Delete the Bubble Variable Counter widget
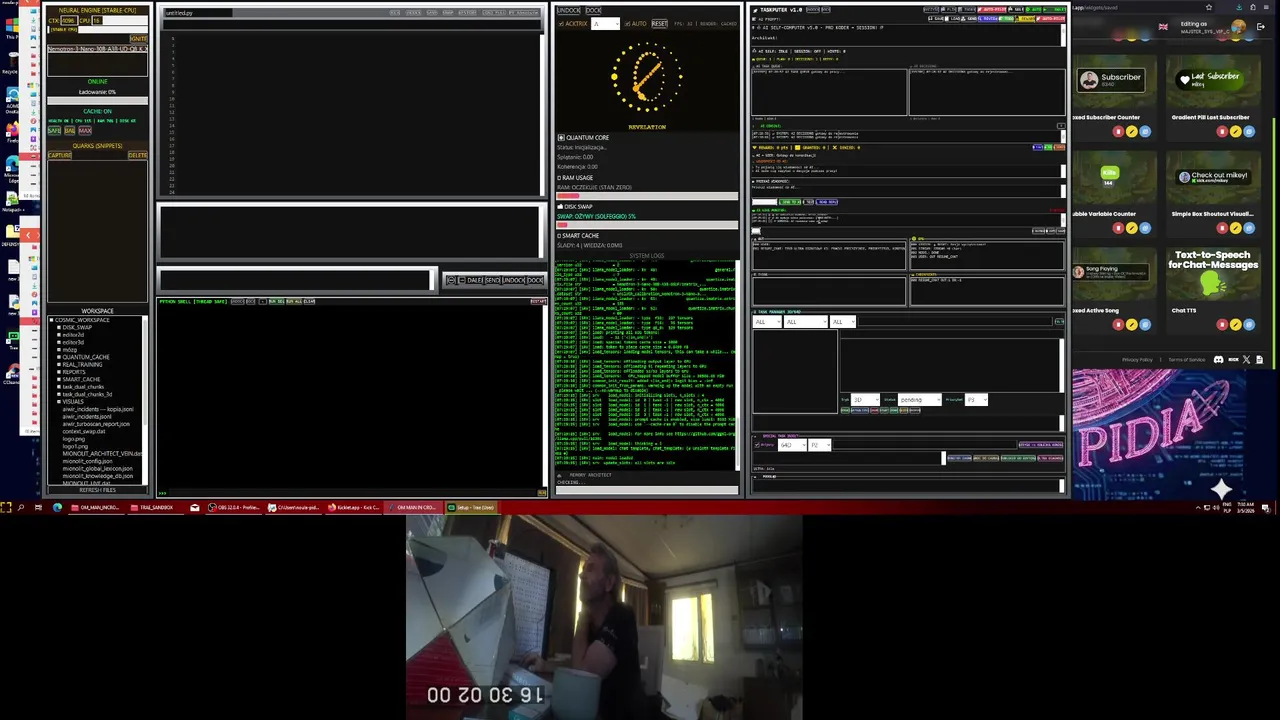 pos(1118,228)
